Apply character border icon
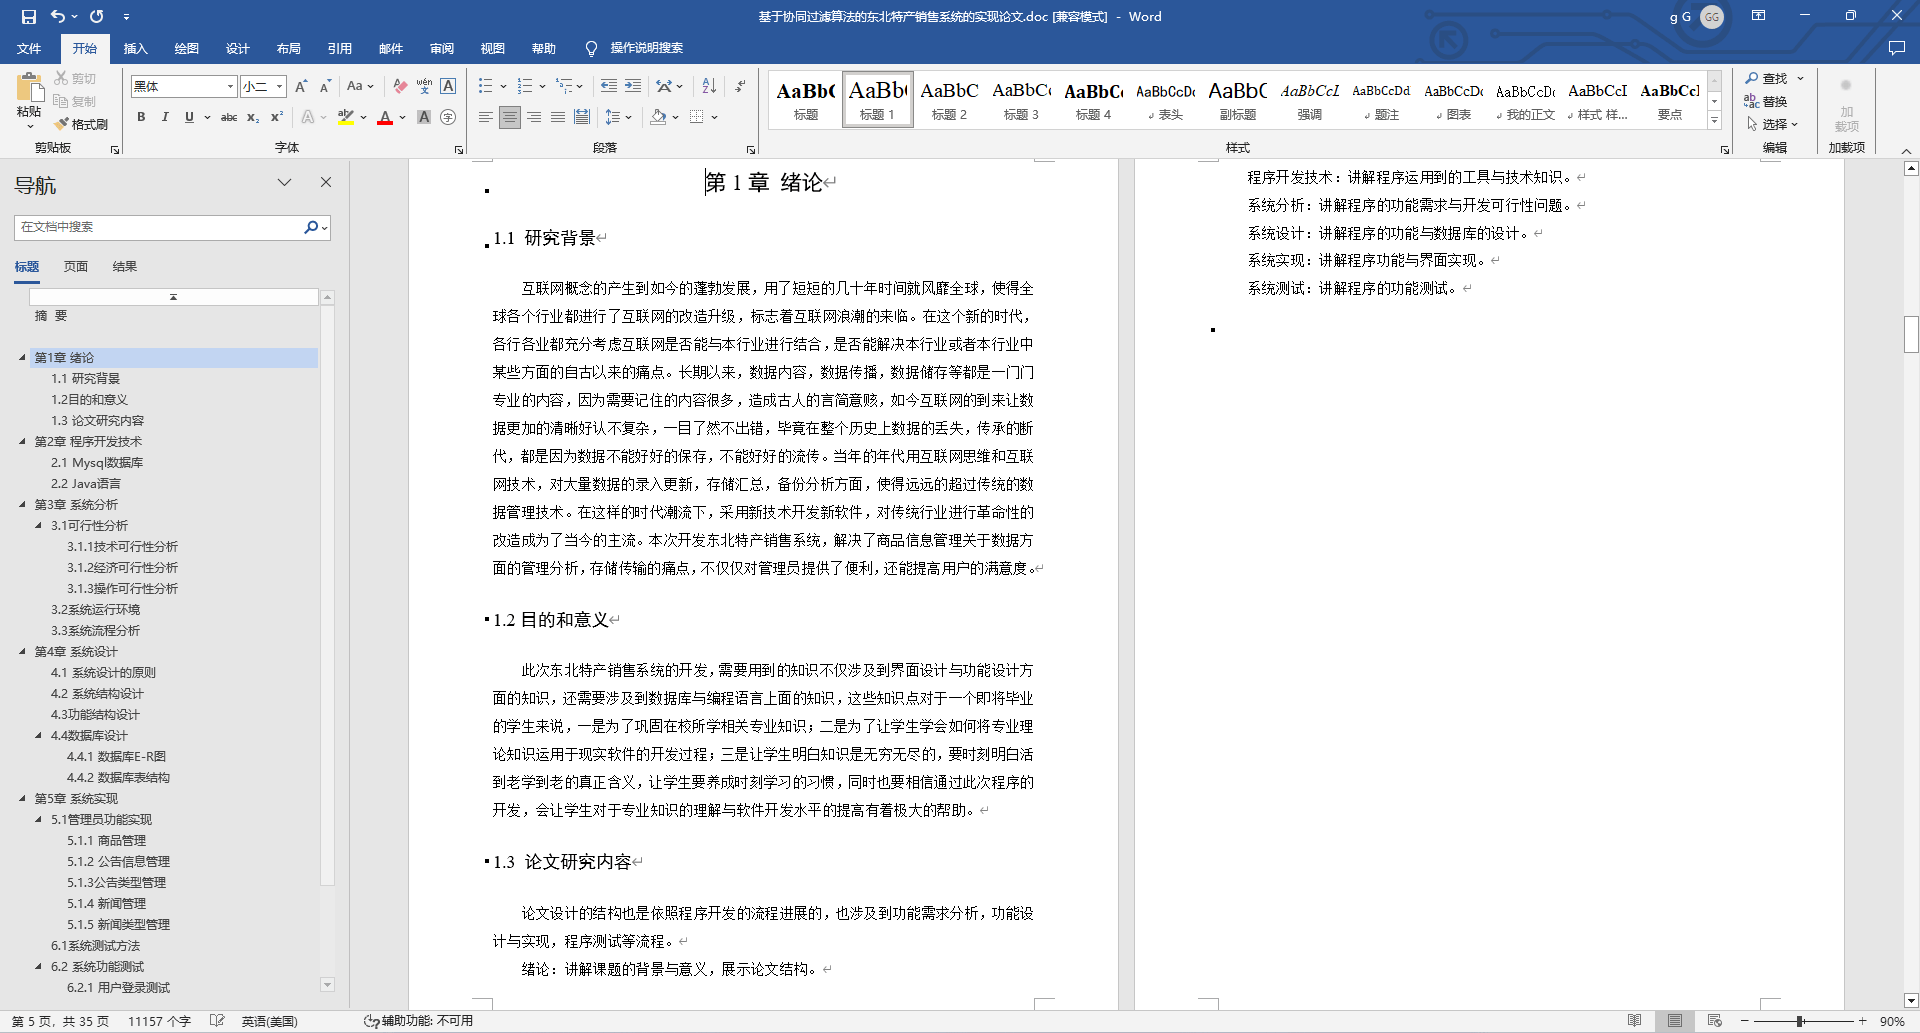This screenshot has width=1920, height=1033. coord(448,87)
